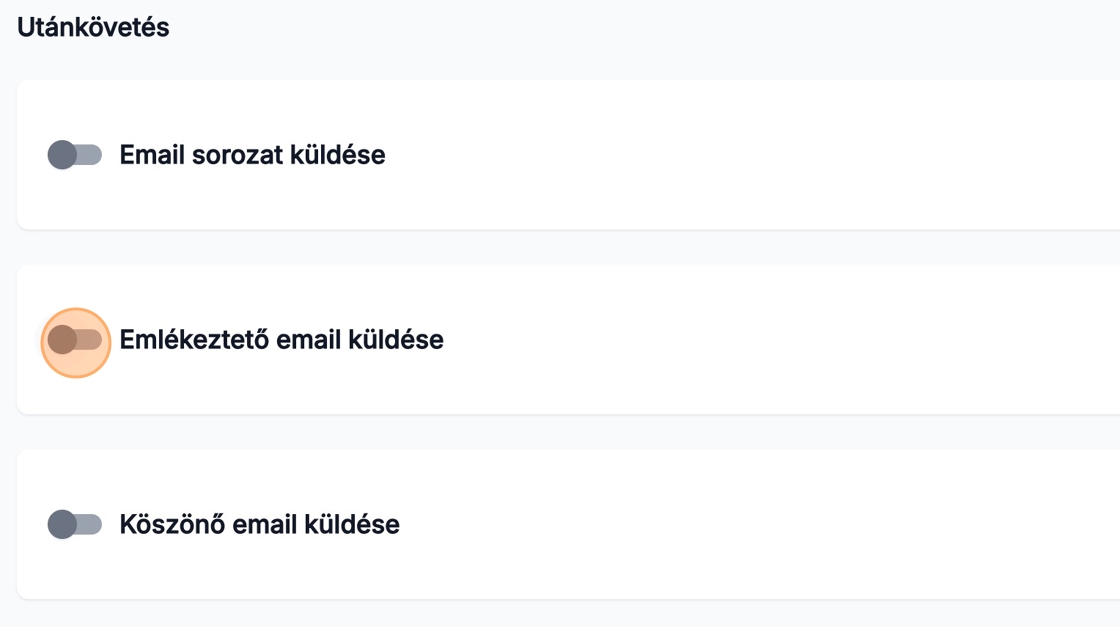Viewport: 1120px width, 627px height.
Task: Enable thank-you email sending switch
Action: click(75, 524)
